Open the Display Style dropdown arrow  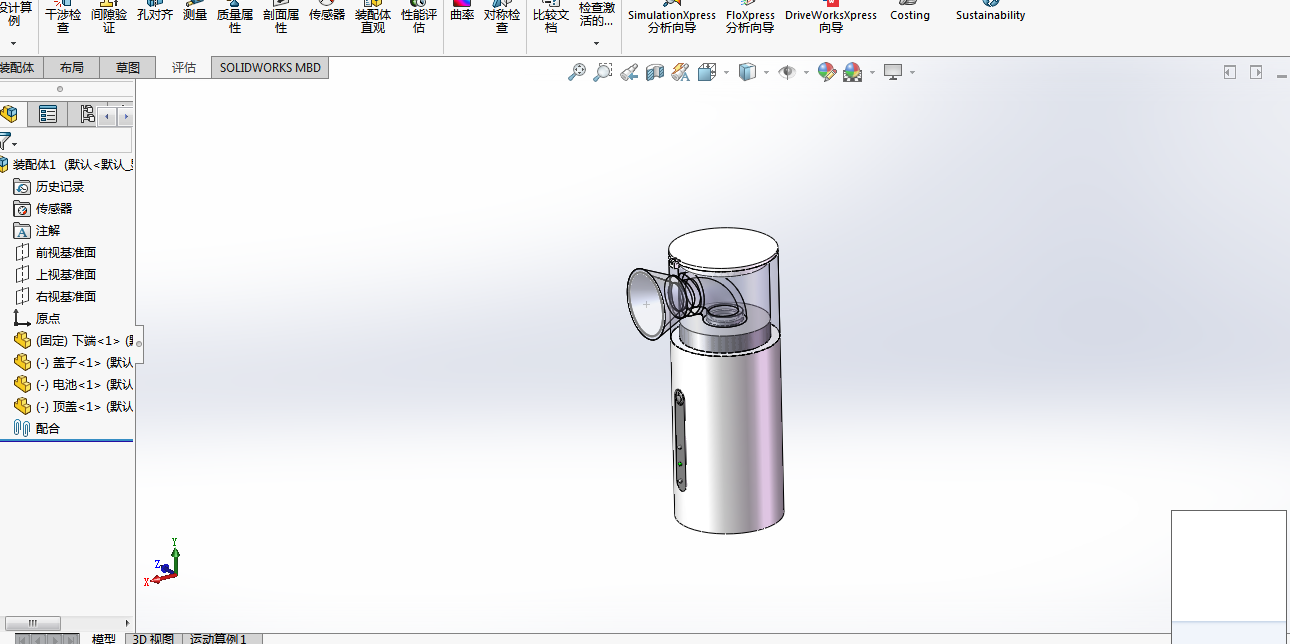pos(766,72)
